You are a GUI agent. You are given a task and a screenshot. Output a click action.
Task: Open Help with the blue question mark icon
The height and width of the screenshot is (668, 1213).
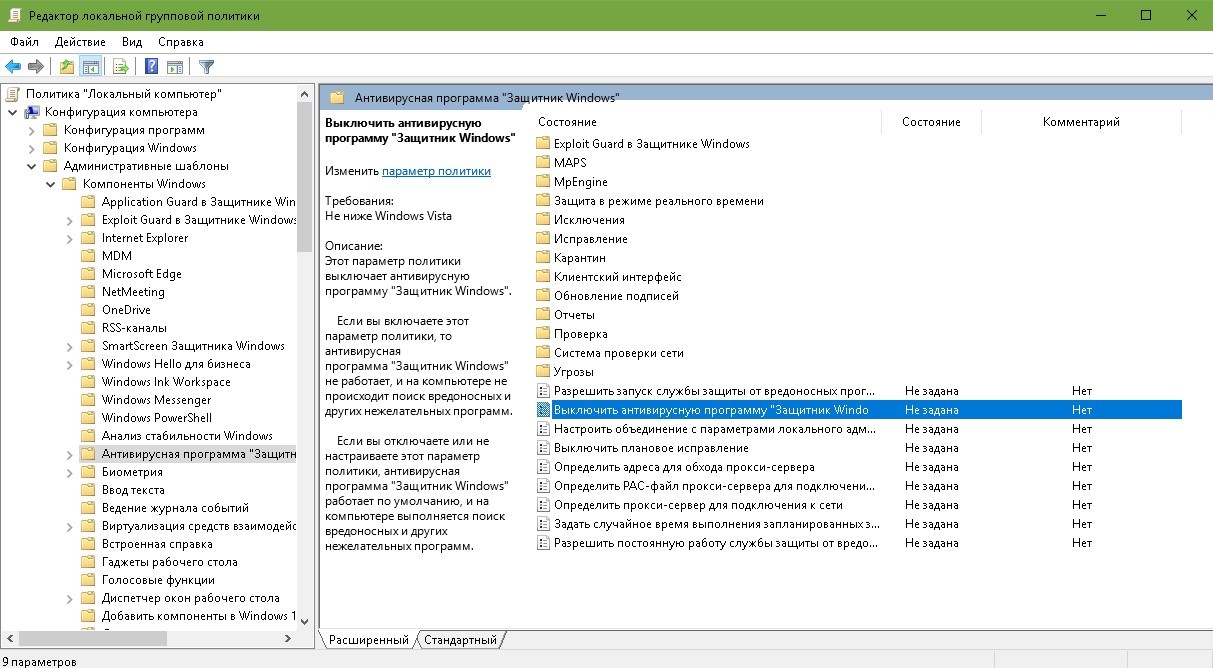152,67
